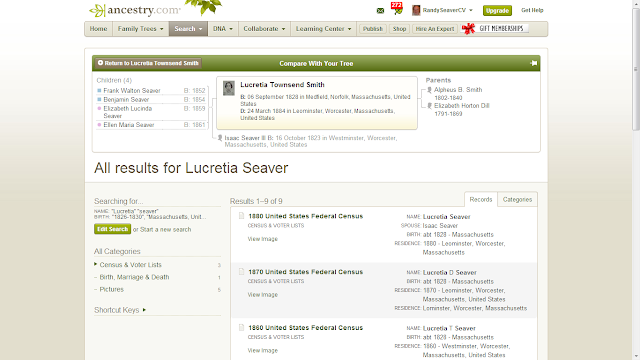Screen dimensions: 640x360
Task: Click the Ancestry.com leaf logo
Action: tap(134, 10)
